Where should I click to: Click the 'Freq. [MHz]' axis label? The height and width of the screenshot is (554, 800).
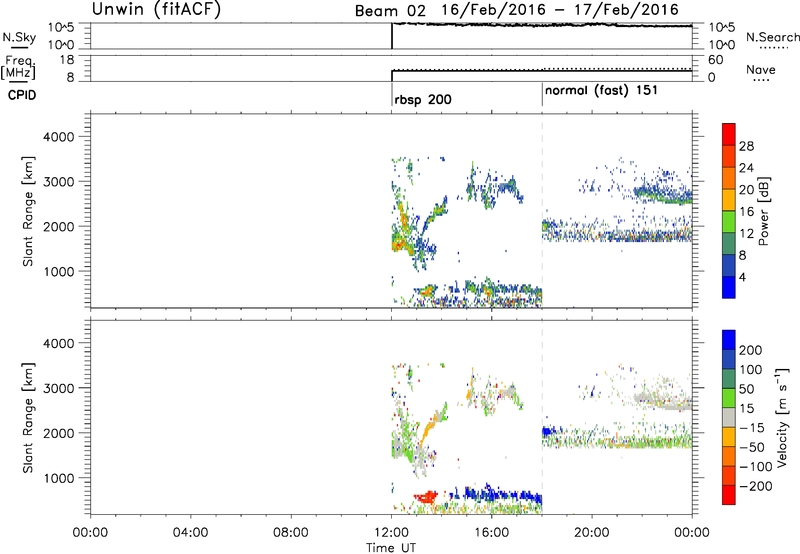(x=18, y=68)
